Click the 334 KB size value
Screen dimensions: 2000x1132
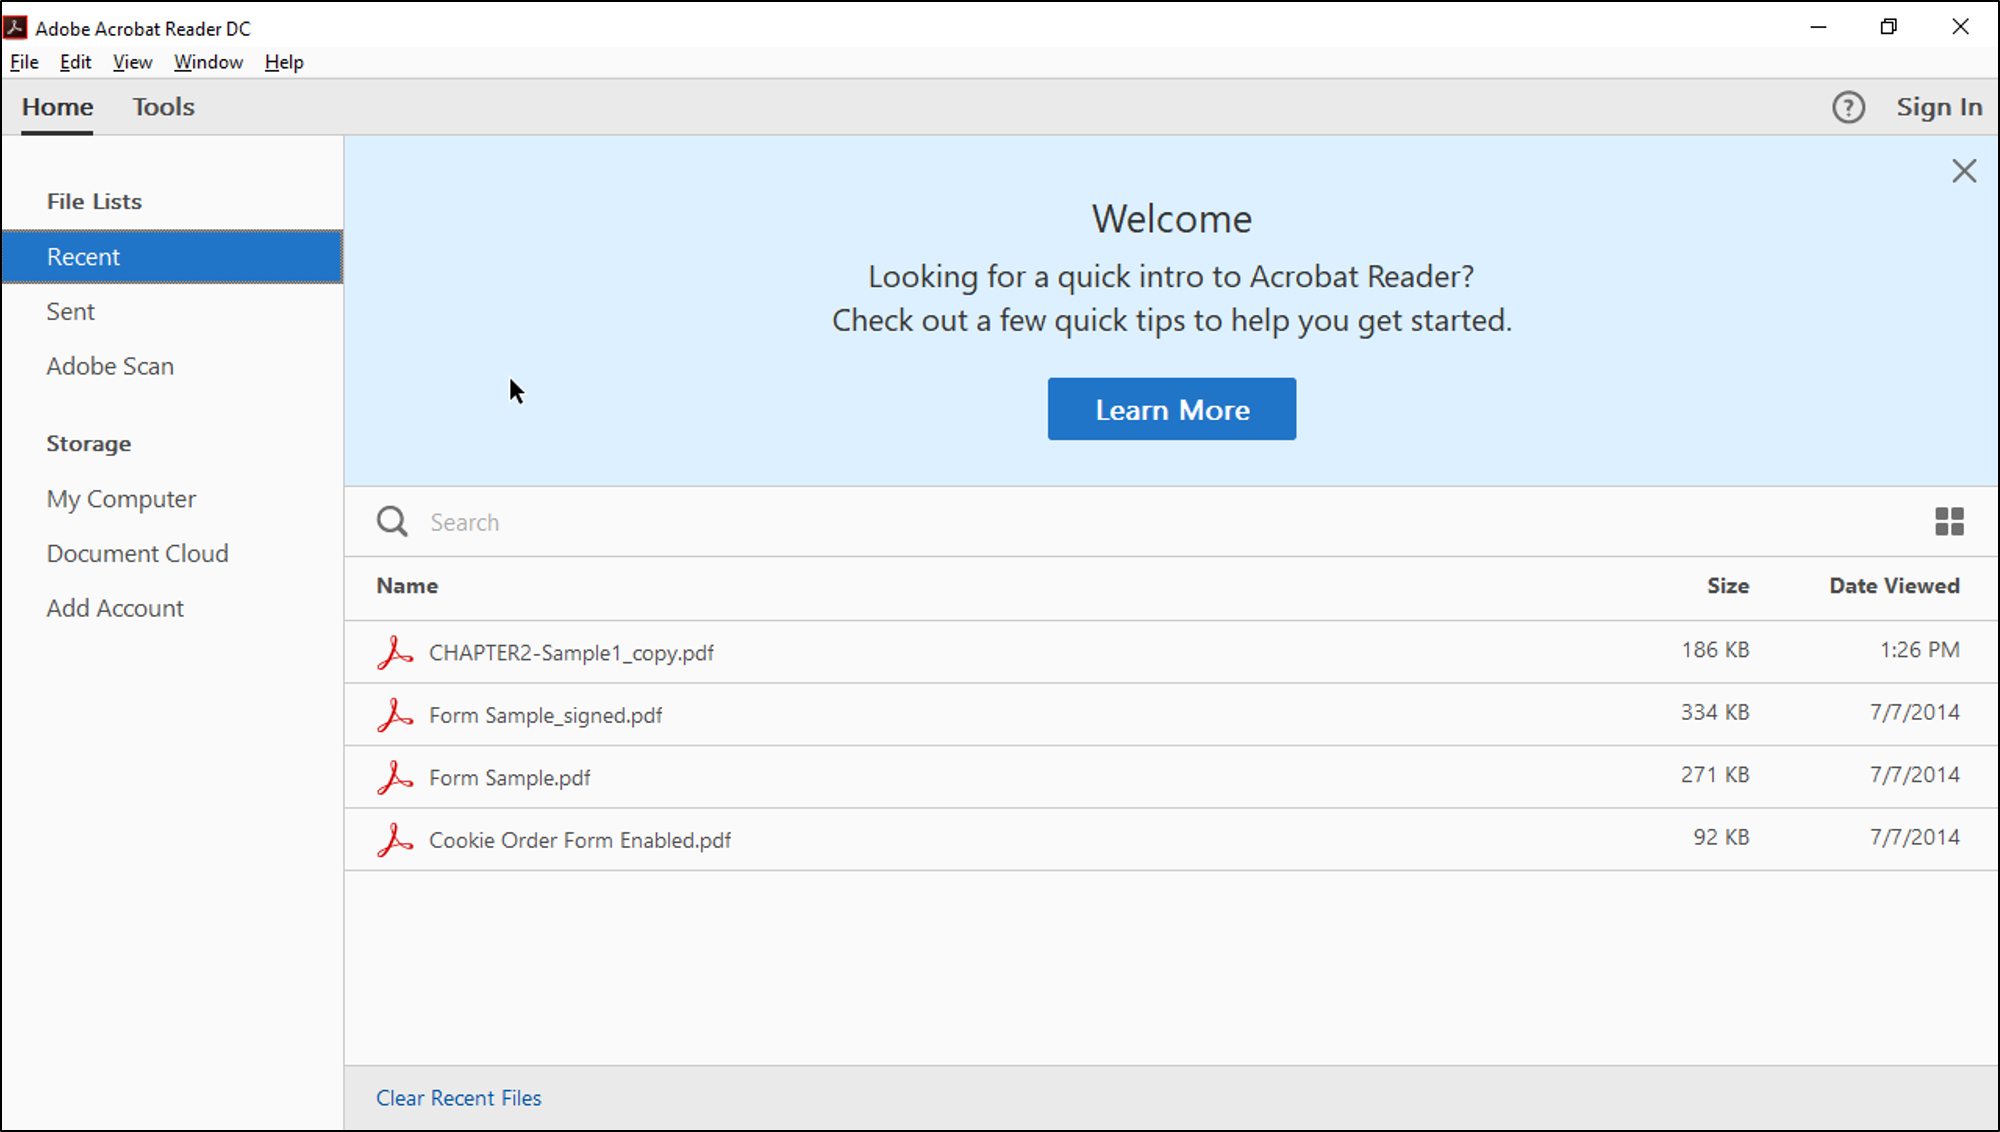[x=1715, y=712]
